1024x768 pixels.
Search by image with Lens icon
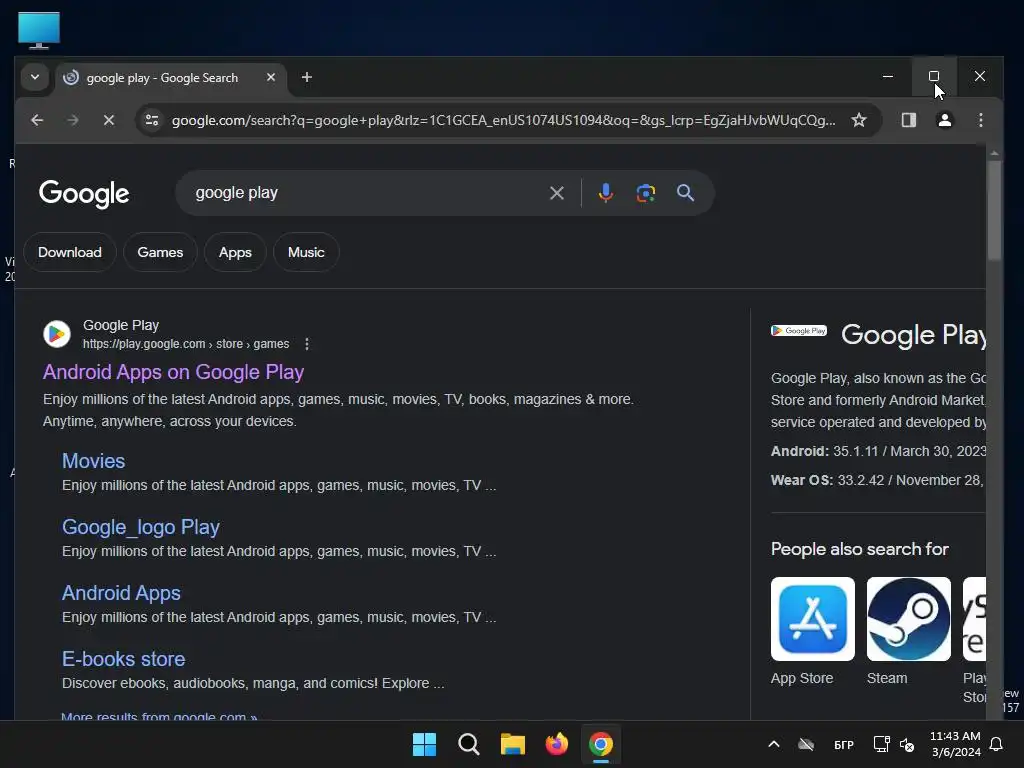[645, 193]
